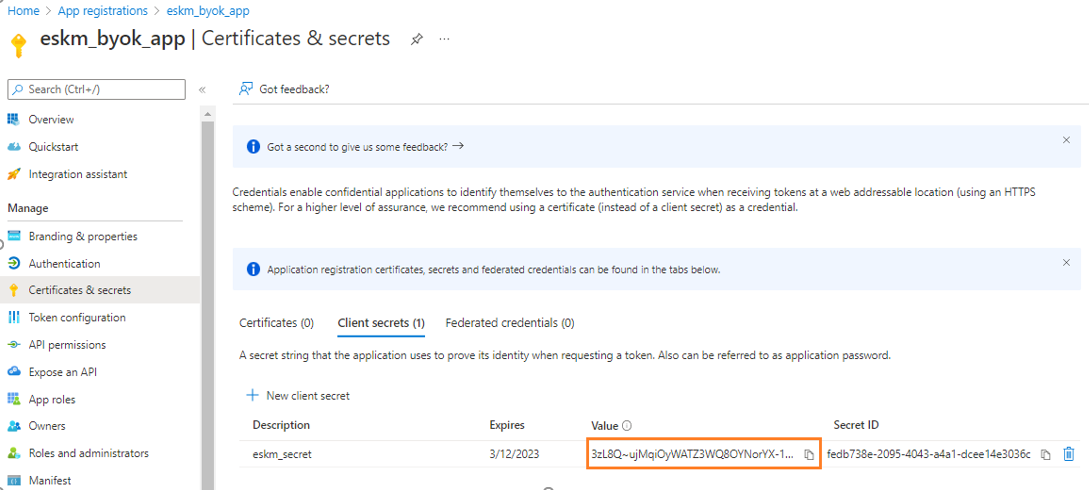Click the info icon in the registration certificates banner
The height and width of the screenshot is (490, 1089).
[x=253, y=270]
